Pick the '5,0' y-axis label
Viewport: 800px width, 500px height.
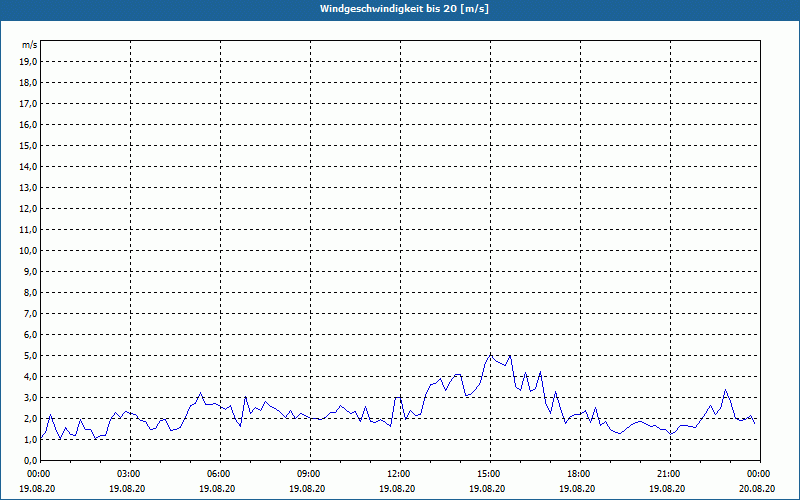(x=30, y=355)
